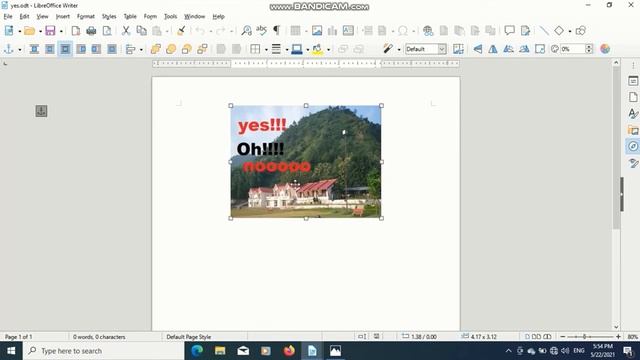Click the Save document icon

(x=50, y=31)
